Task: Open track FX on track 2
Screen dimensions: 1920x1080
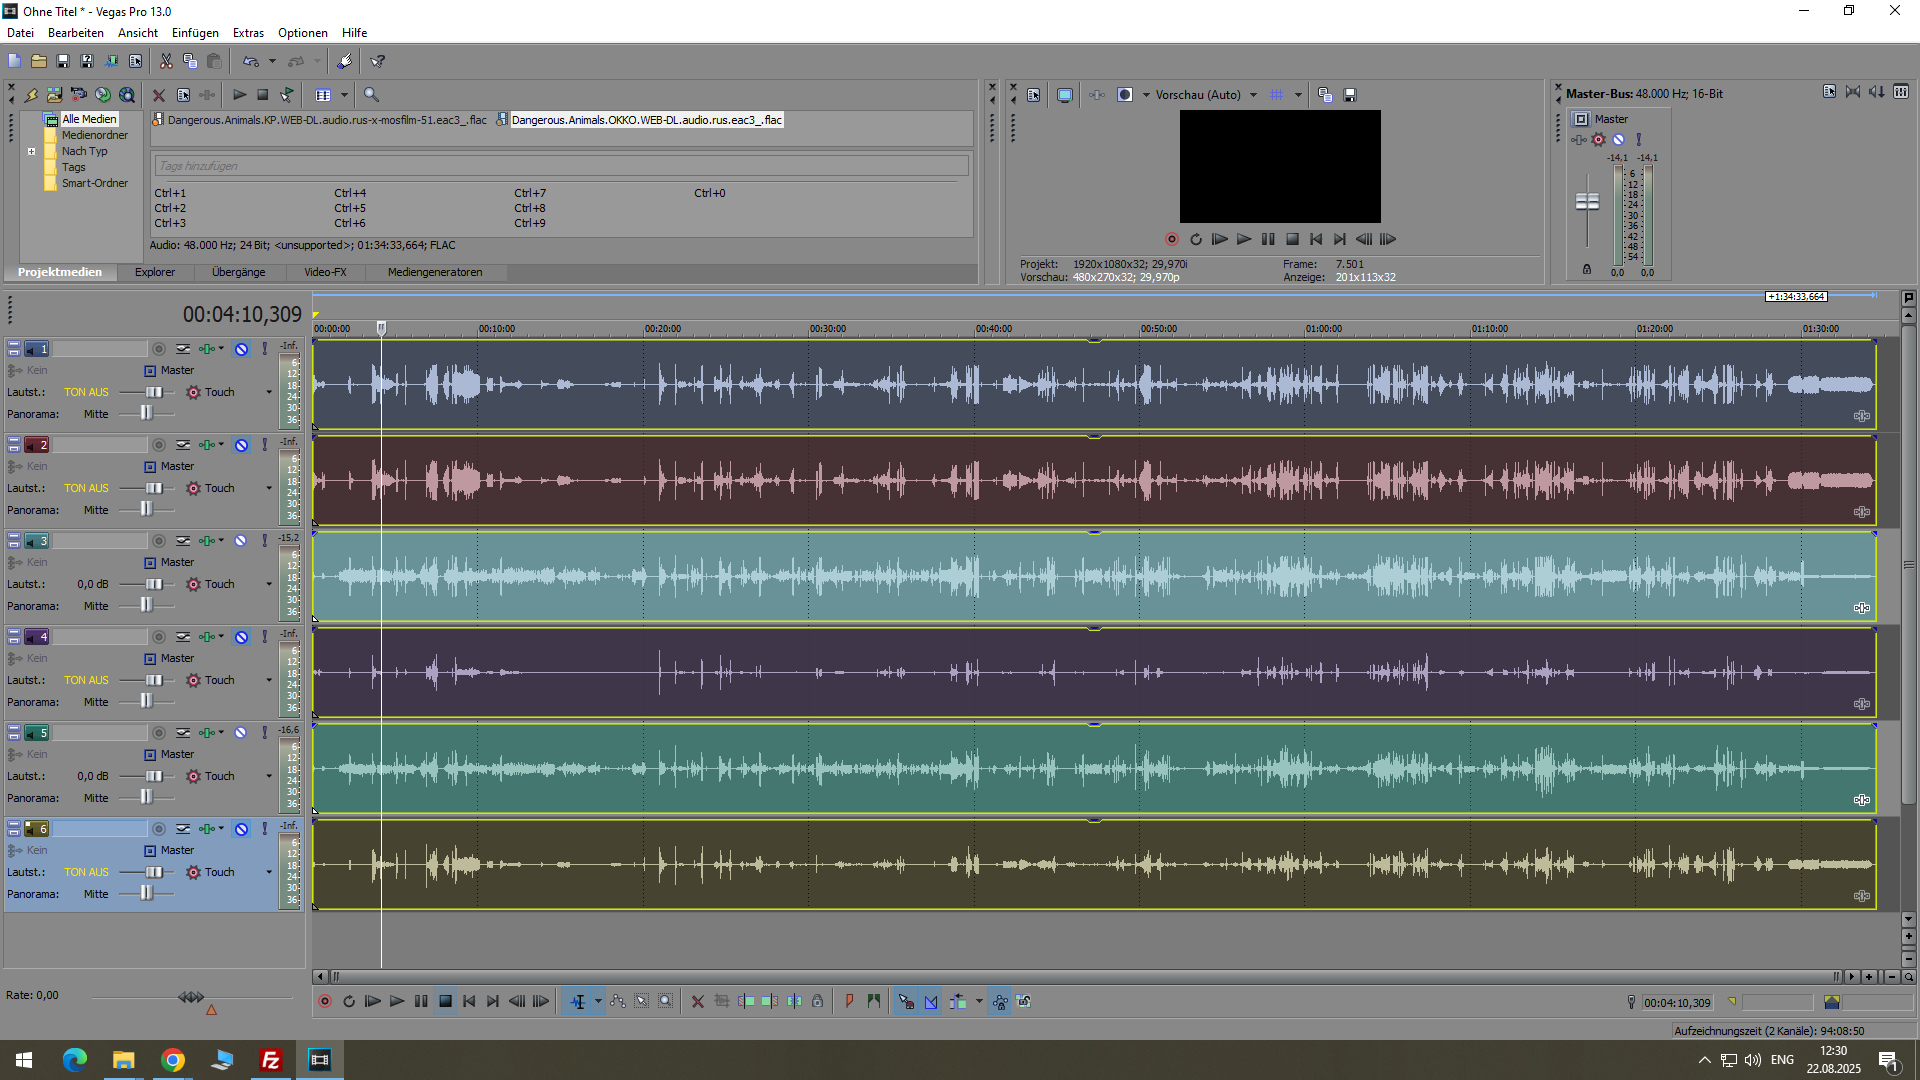Action: pyautogui.click(x=207, y=445)
